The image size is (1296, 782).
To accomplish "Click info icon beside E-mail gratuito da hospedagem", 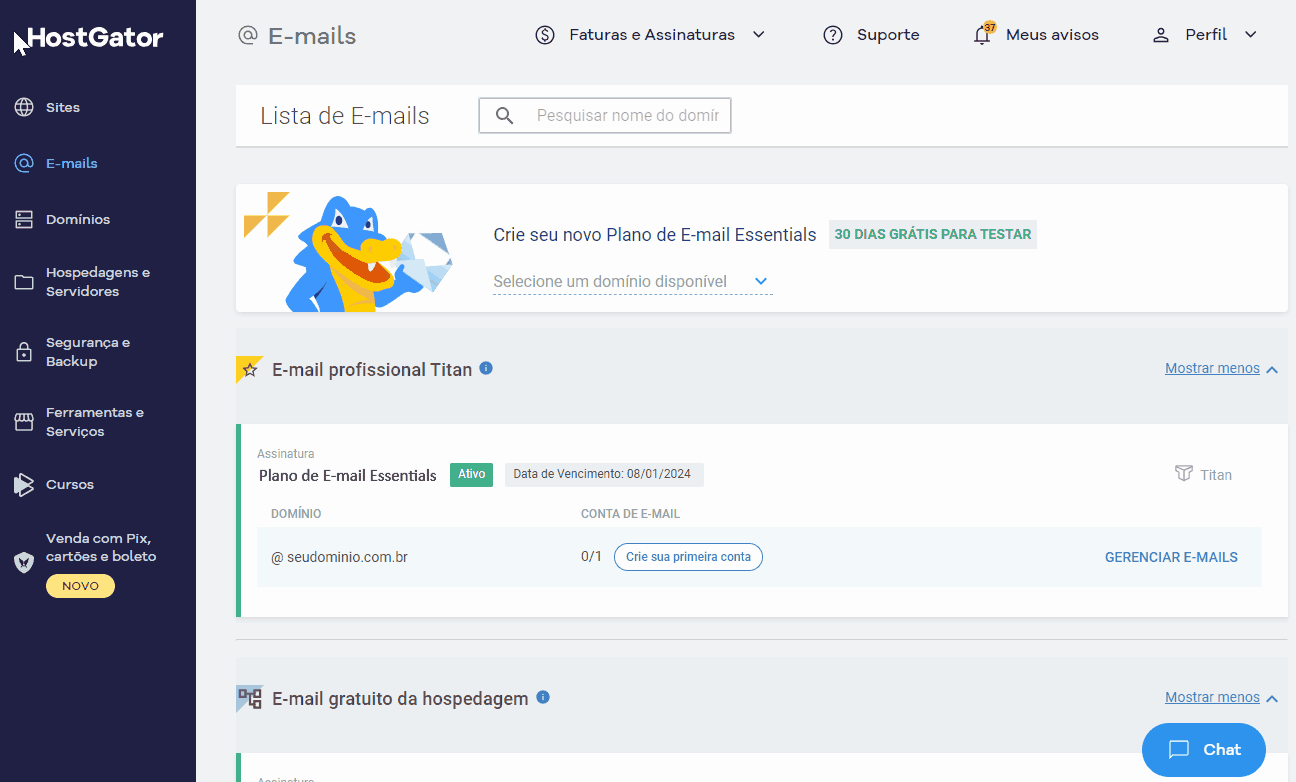I will 543,697.
